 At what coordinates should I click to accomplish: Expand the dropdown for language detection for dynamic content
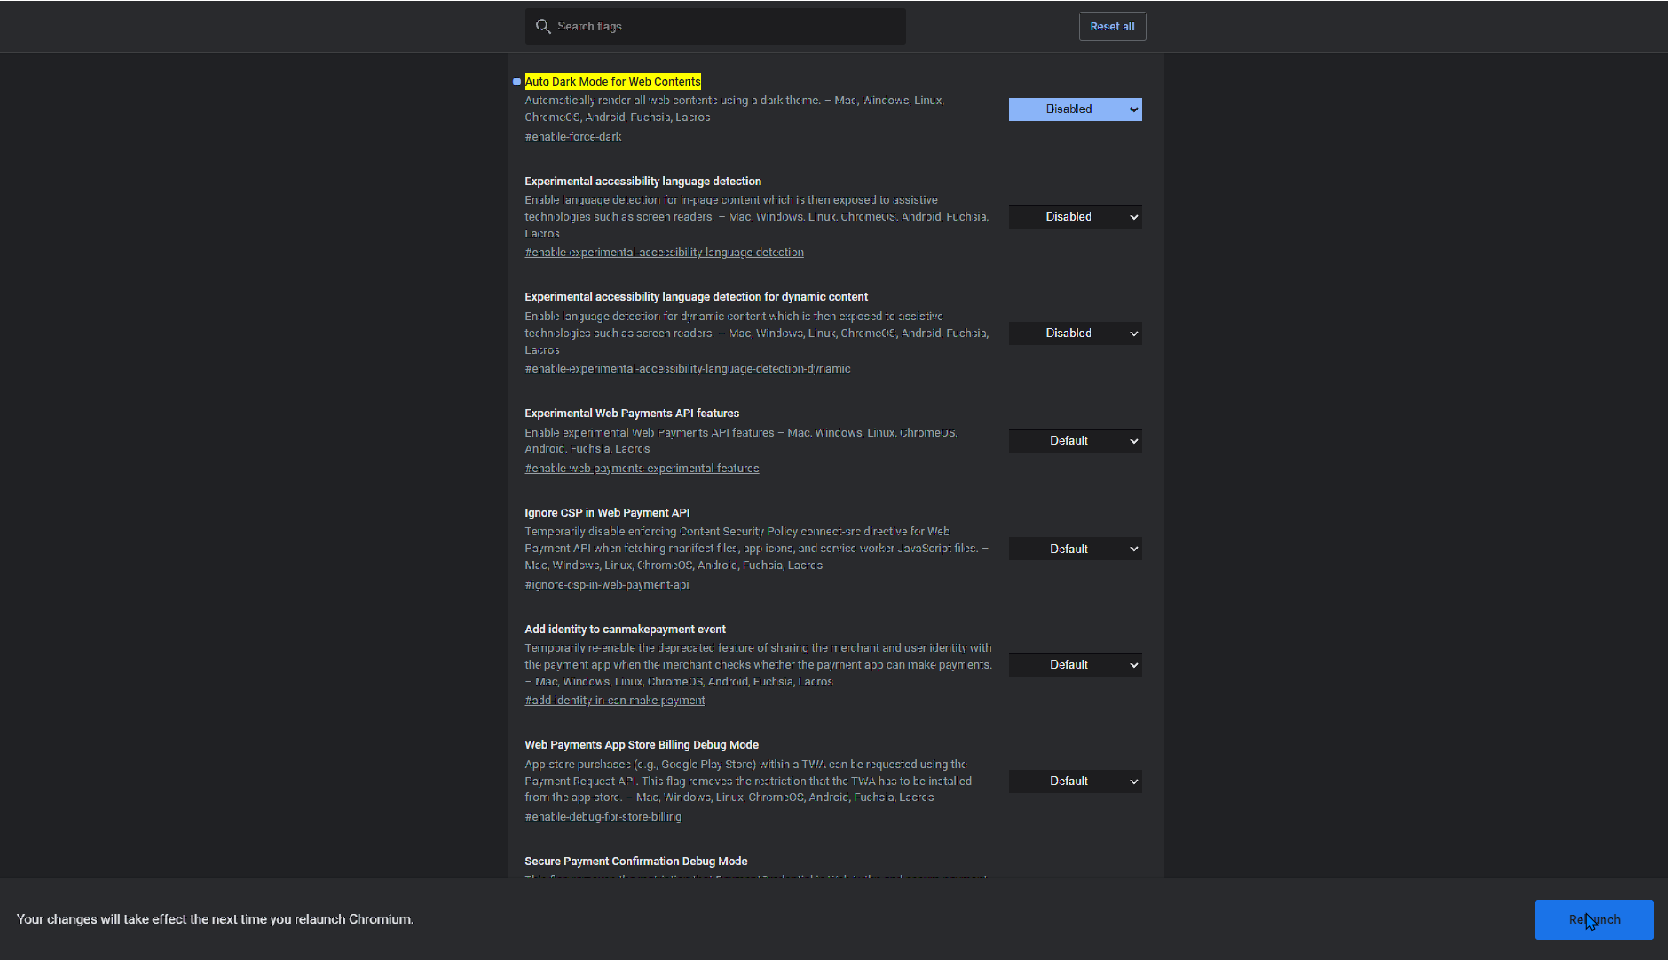click(x=1075, y=333)
